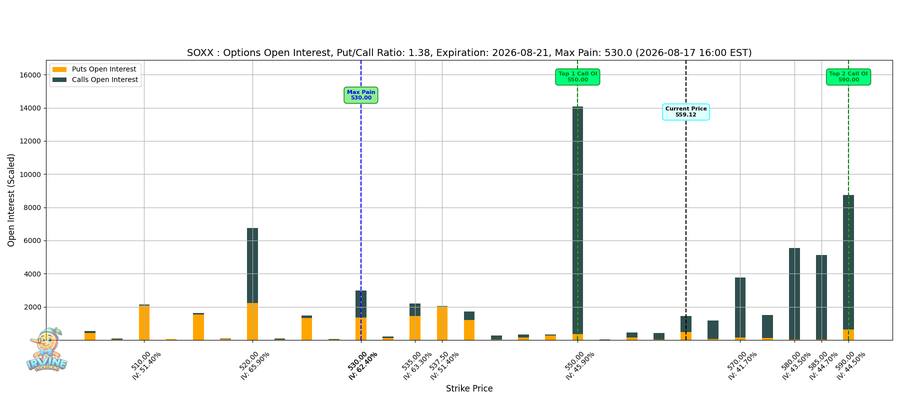Click the Top 2 Call OI 590.00 label
The height and width of the screenshot is (400, 900).
[x=848, y=77]
